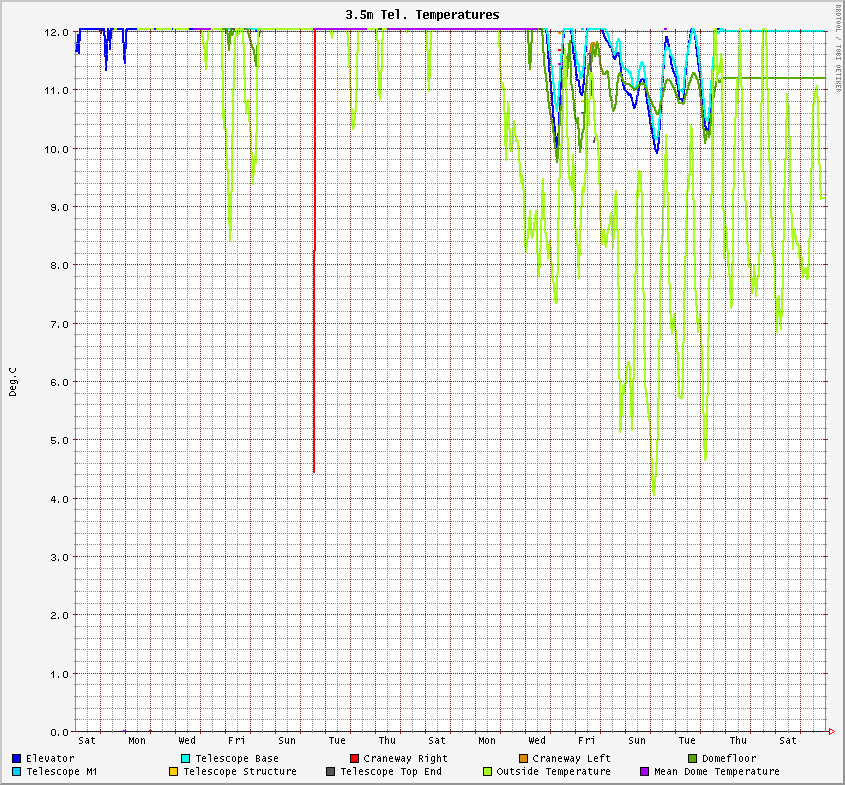Image resolution: width=845 pixels, height=785 pixels.
Task: Select the orange Craneway Left legend swatch
Action: pos(523,759)
